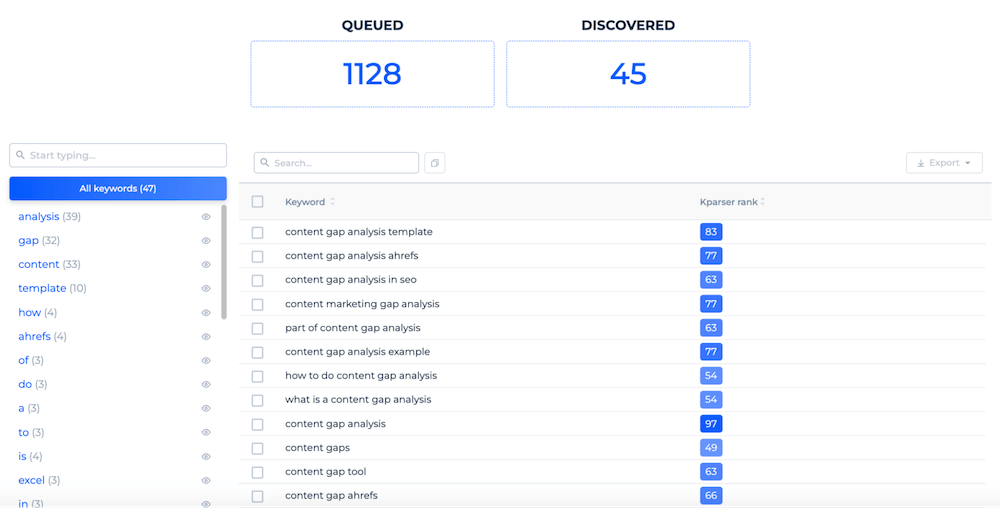Screen dimensions: 1000x508
Task: Check 'what is a content gap analysis' checkbox
Action: [x=258, y=400]
